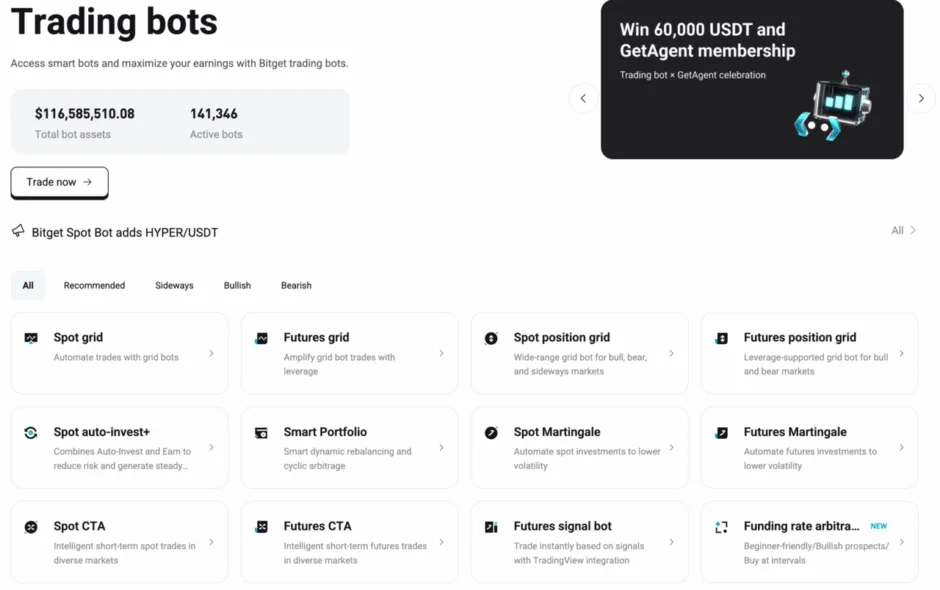Click the Trade now button
The height and width of the screenshot is (590, 940).
tap(59, 183)
